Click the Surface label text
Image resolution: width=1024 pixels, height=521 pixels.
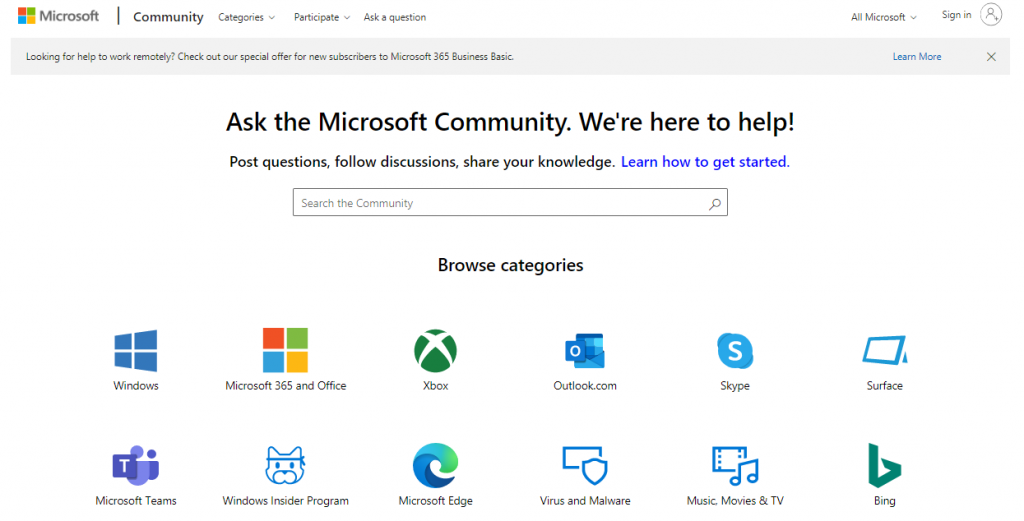tap(884, 386)
